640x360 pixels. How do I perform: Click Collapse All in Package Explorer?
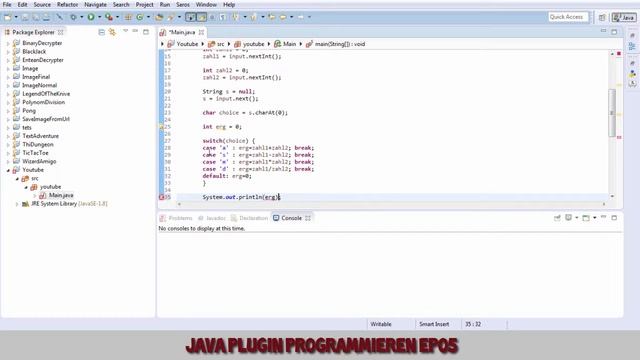102,32
